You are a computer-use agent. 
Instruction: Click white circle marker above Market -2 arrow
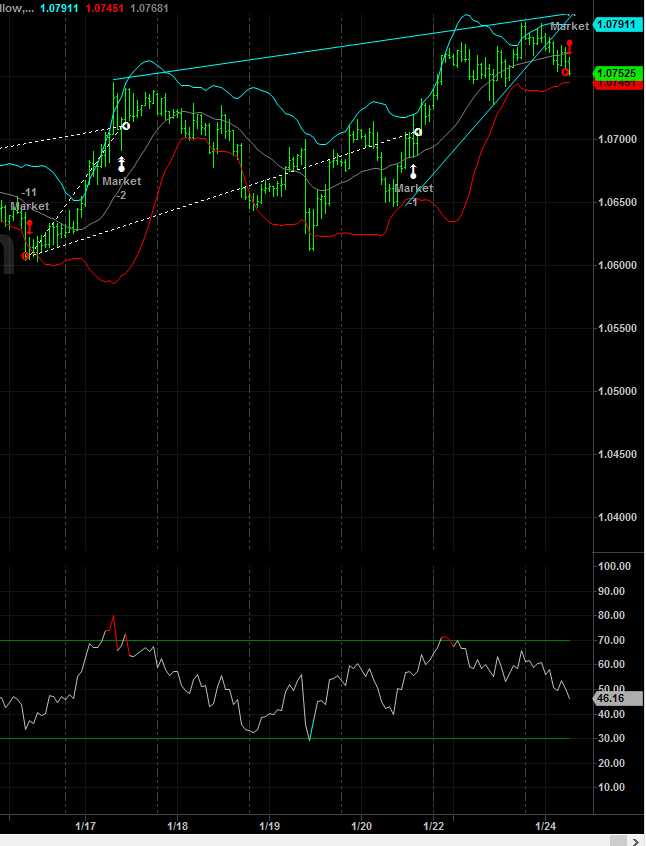[125, 126]
